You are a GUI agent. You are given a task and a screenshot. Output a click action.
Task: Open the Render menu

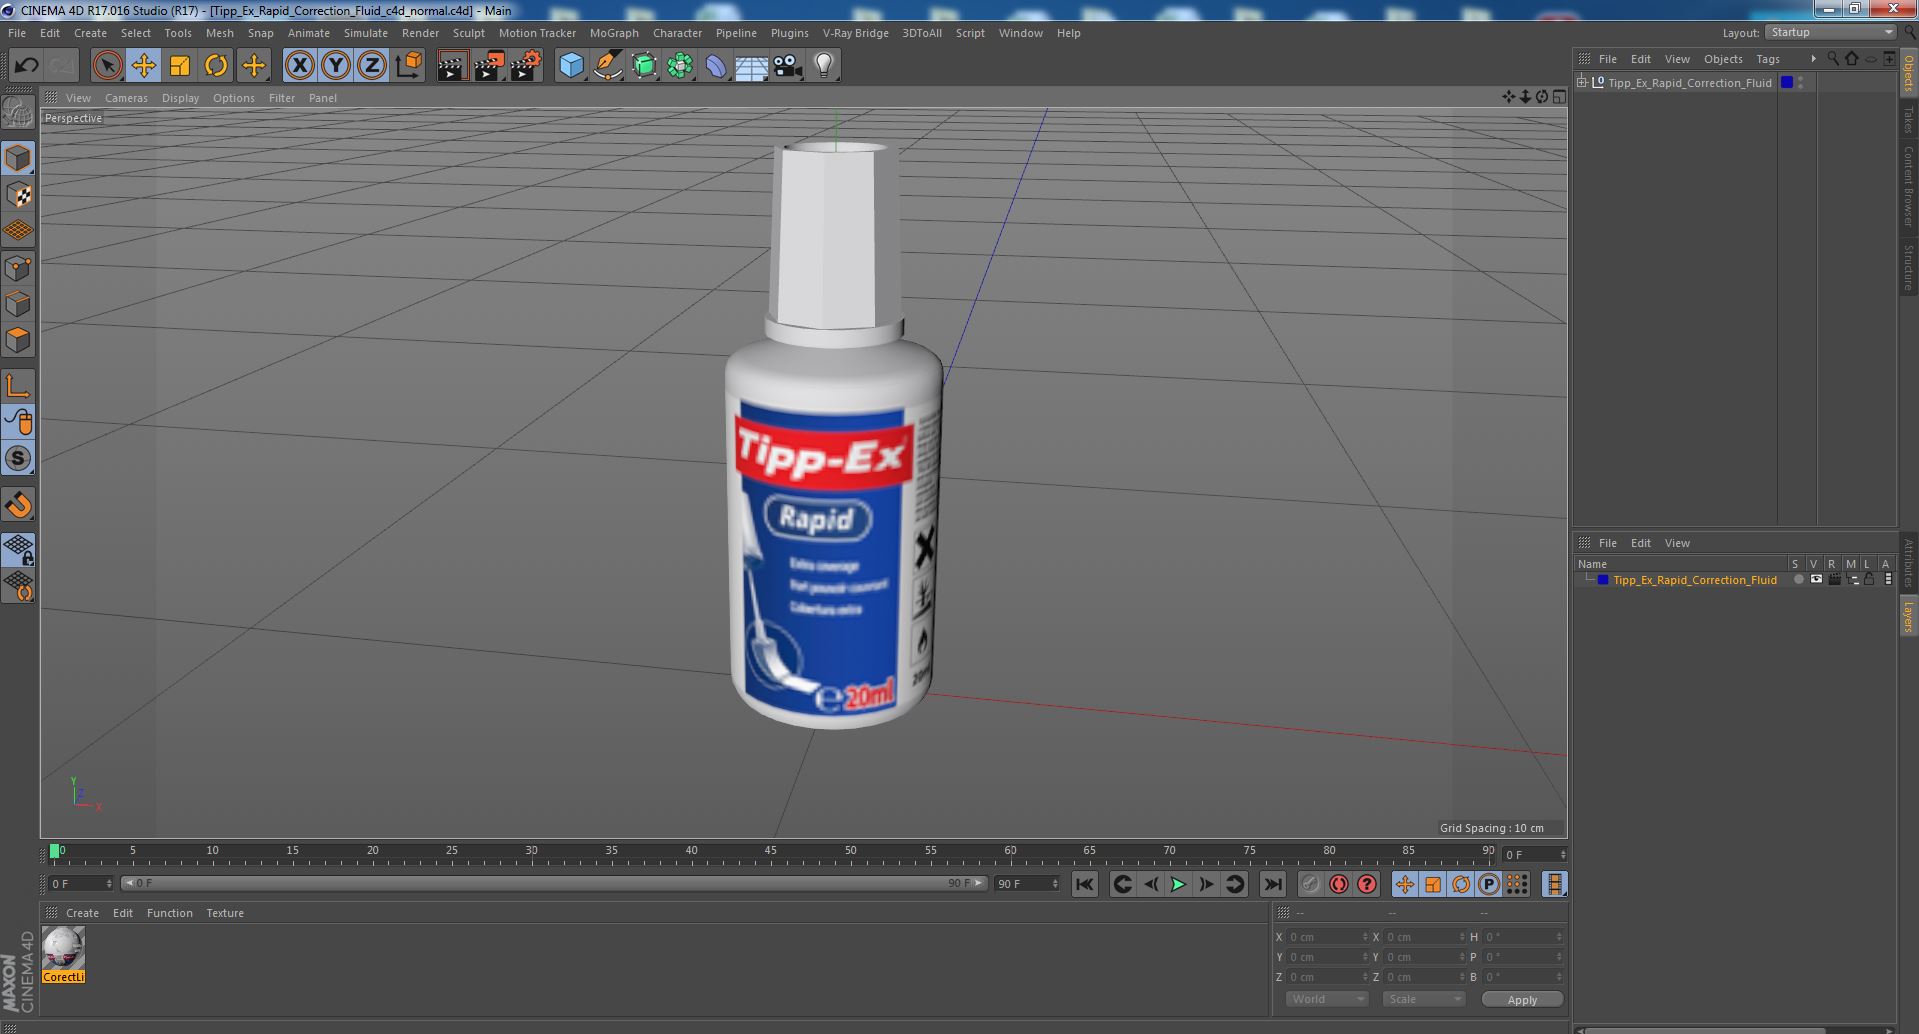point(420,33)
